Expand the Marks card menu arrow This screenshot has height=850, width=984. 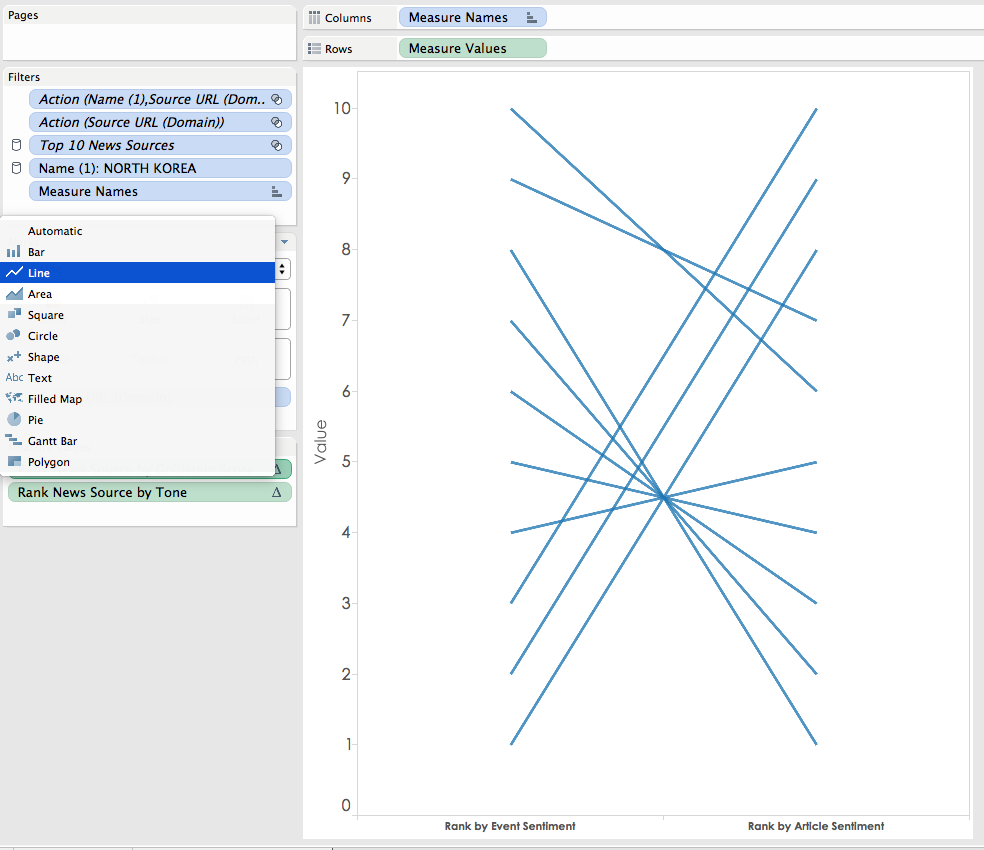(x=284, y=242)
